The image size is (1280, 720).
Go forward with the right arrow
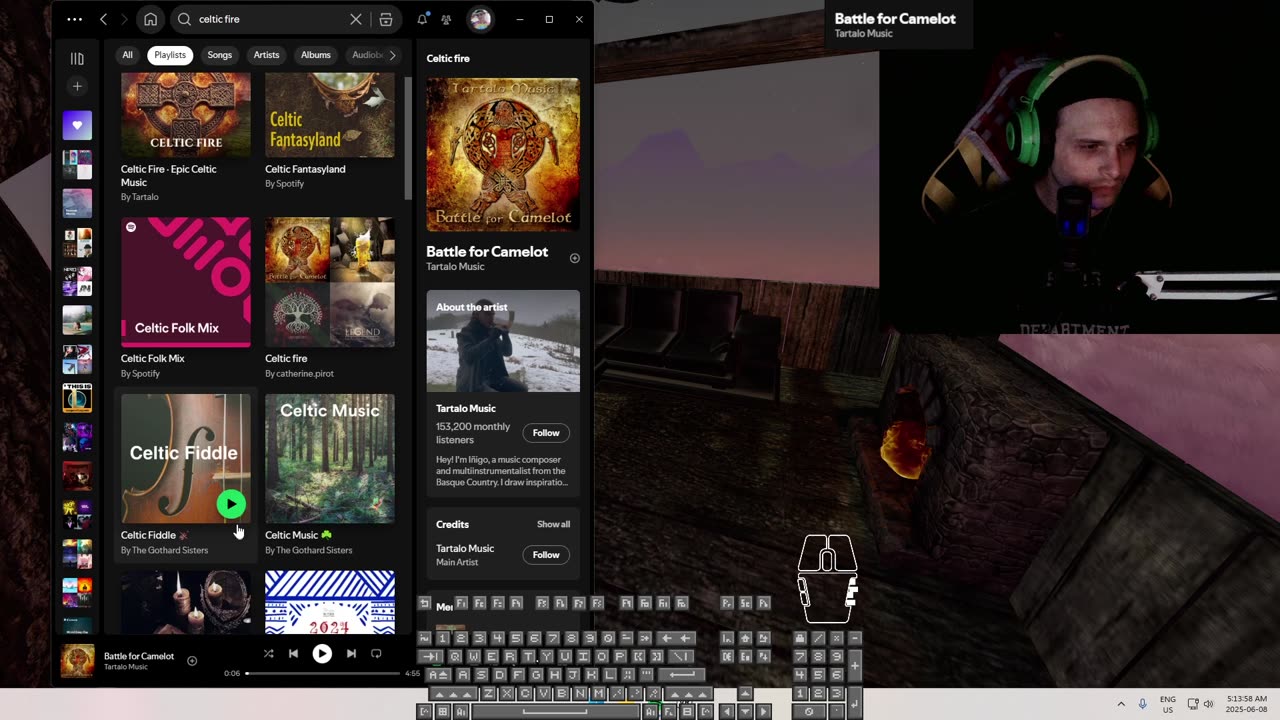pos(124,19)
